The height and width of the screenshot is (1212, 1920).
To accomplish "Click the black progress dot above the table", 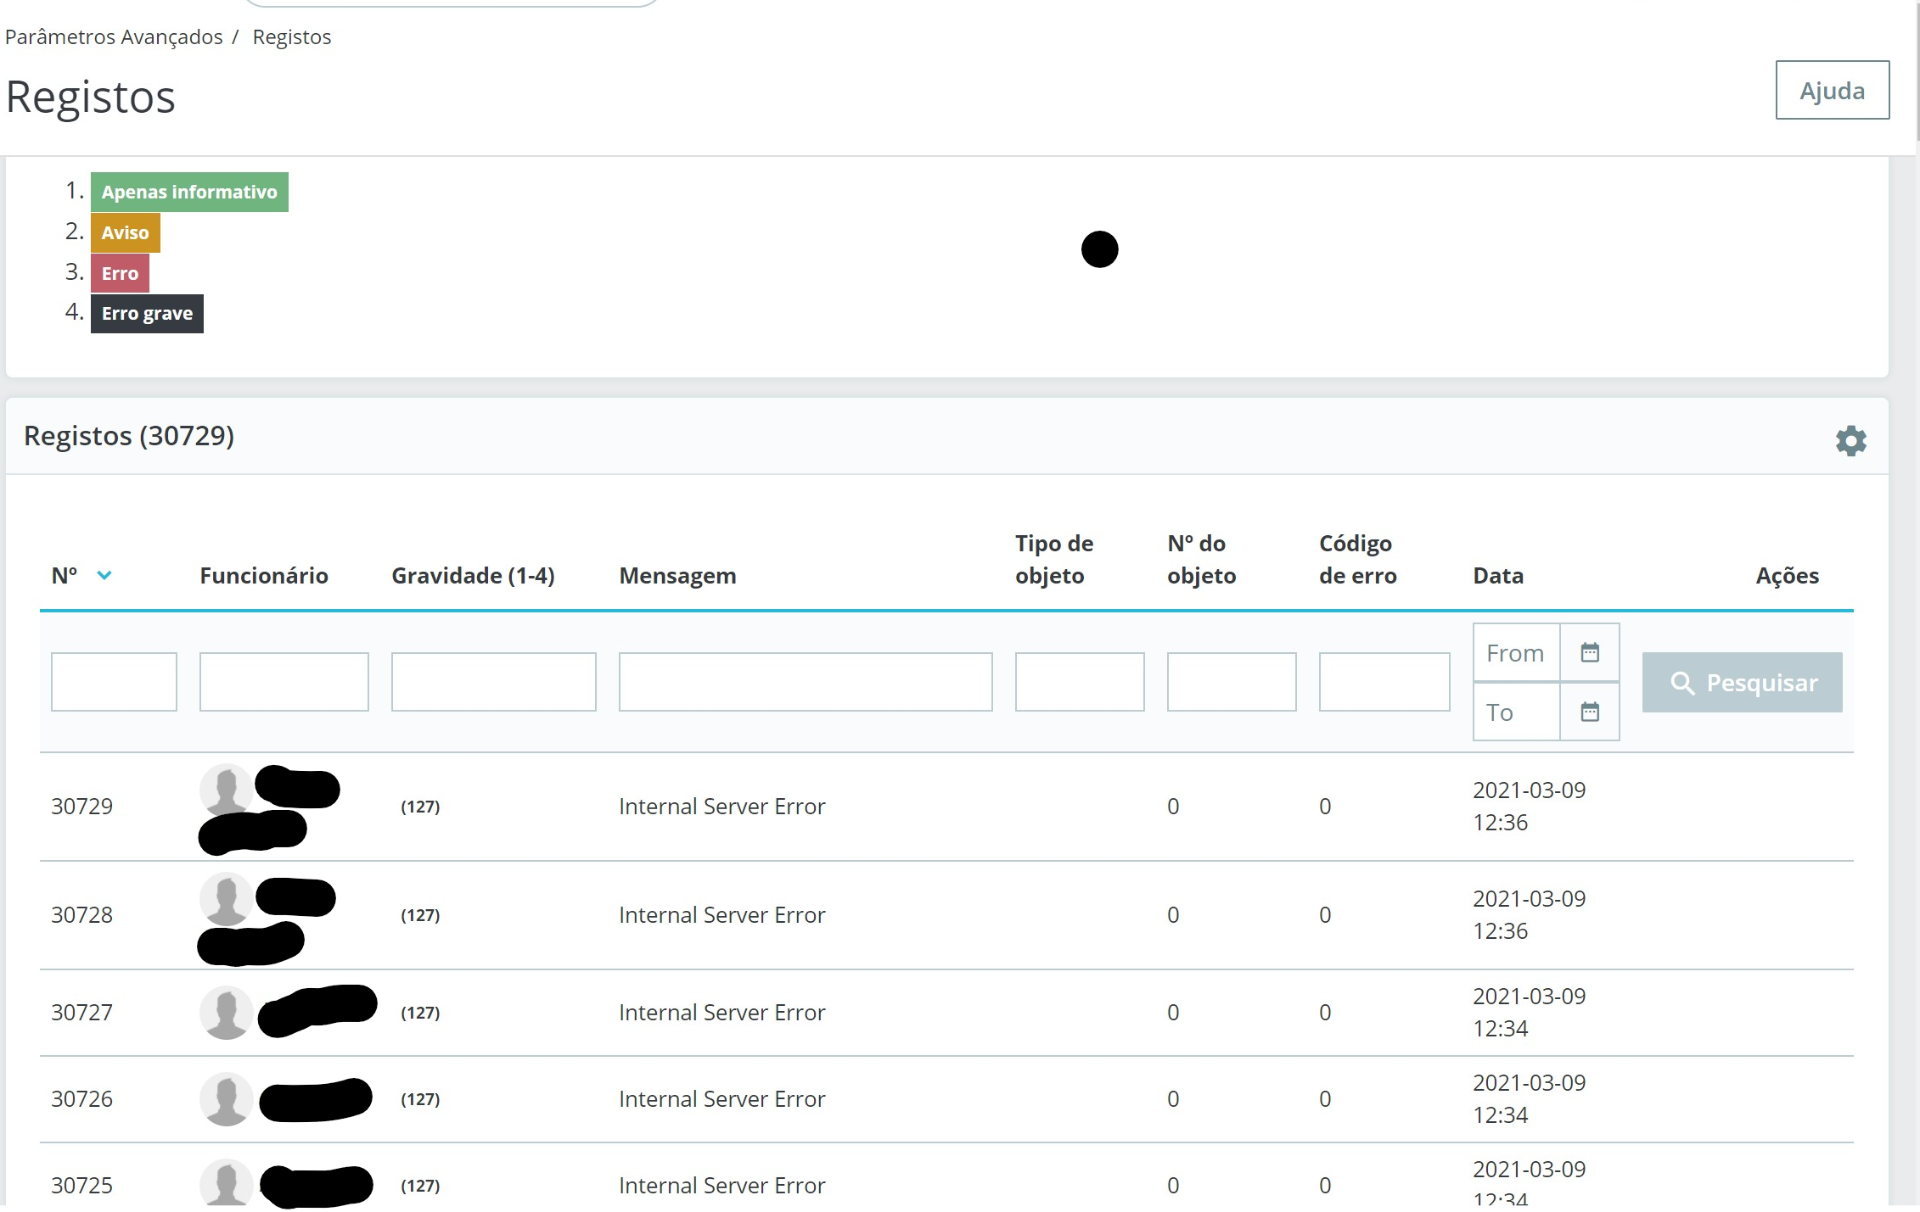I will coord(1099,249).
